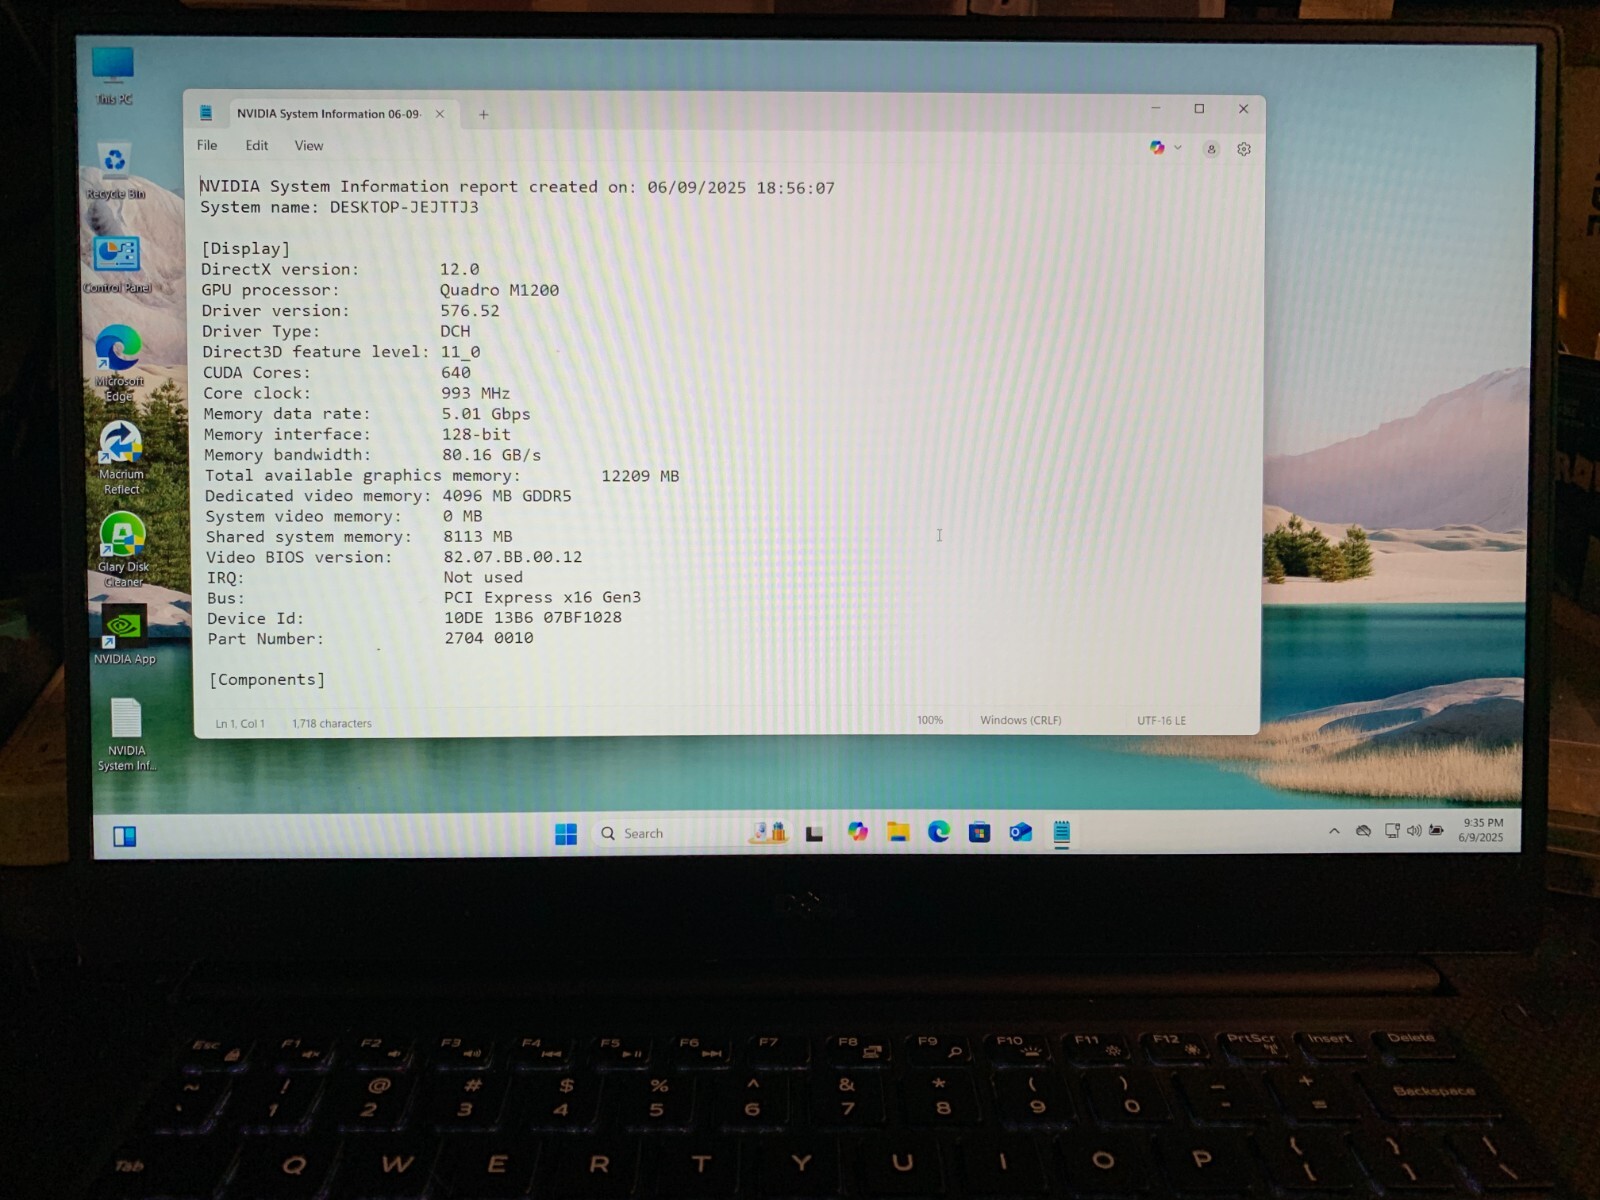1600x1200 pixels.
Task: Open Microsoft Store from the taskbar
Action: (980, 832)
